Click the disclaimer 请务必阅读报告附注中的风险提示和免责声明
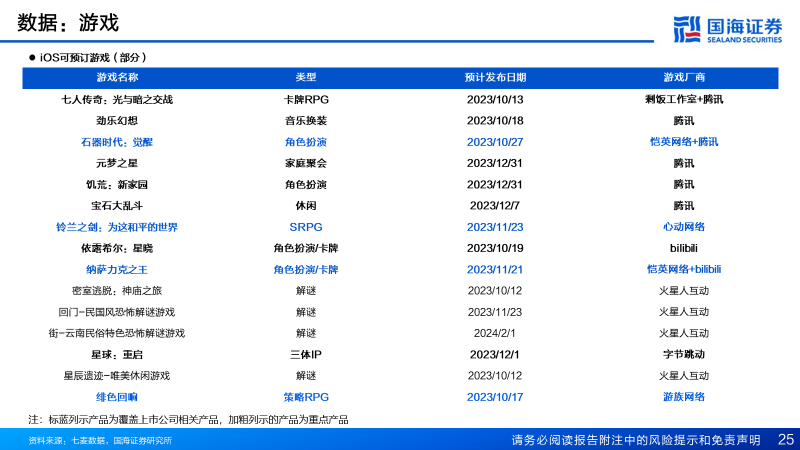800x450 pixels. click(x=636, y=440)
